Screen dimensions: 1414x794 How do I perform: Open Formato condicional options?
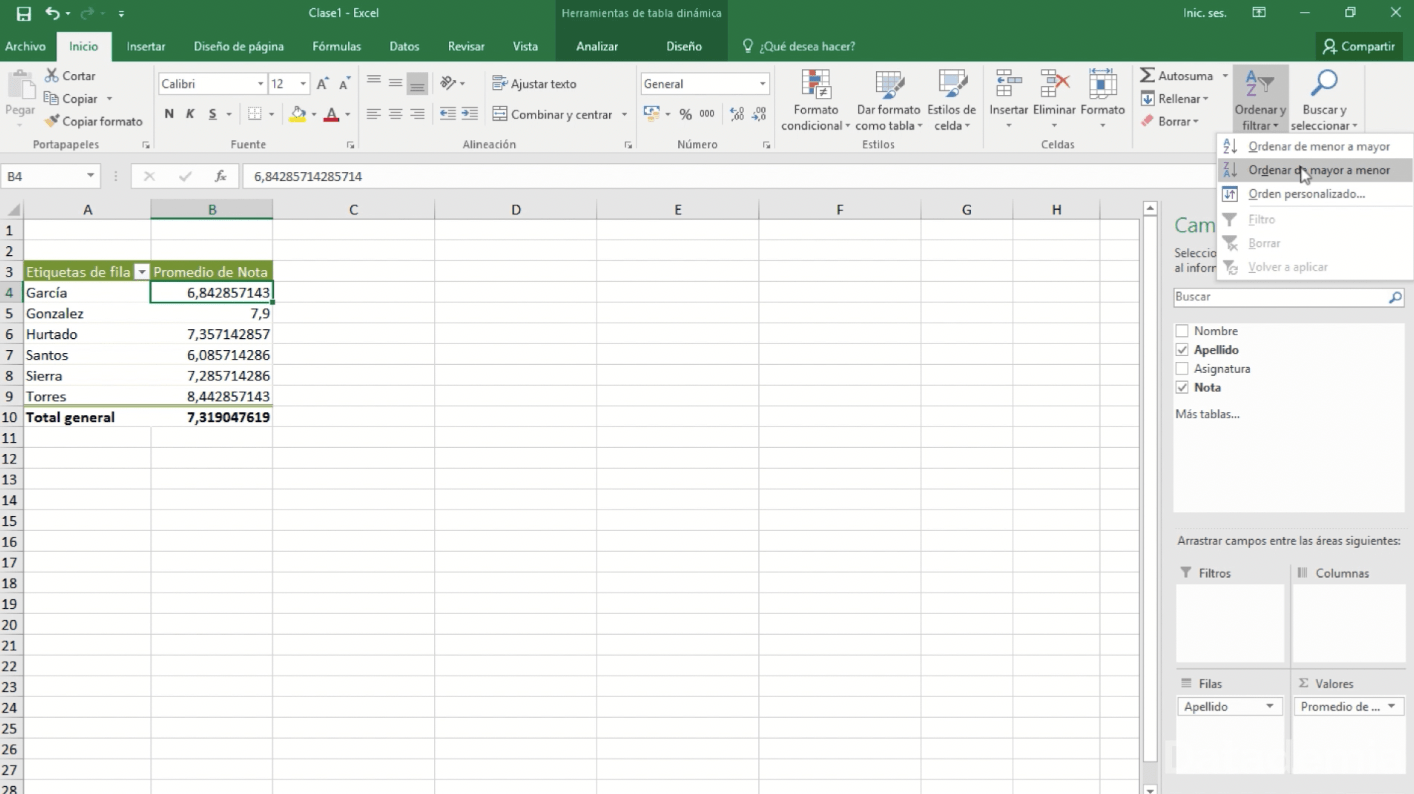coord(814,99)
